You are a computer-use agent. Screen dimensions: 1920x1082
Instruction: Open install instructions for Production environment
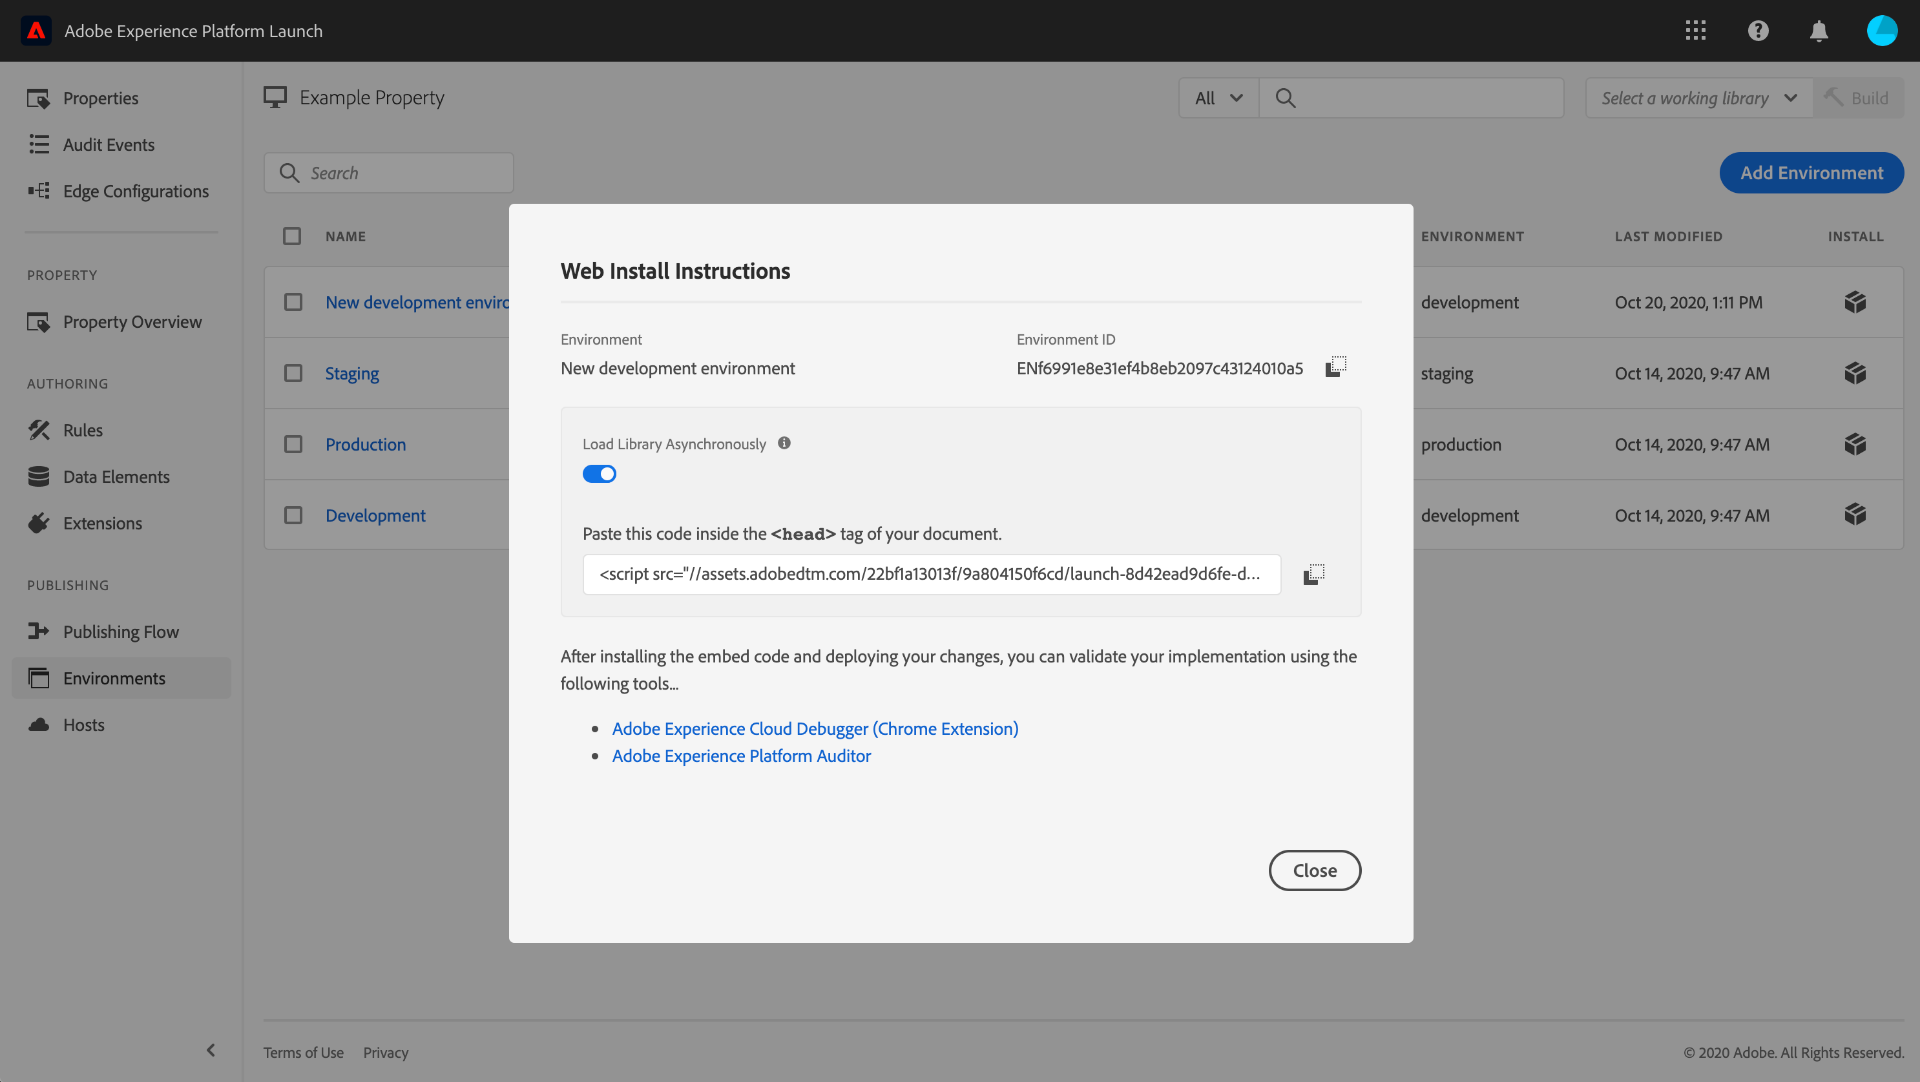(x=1855, y=444)
